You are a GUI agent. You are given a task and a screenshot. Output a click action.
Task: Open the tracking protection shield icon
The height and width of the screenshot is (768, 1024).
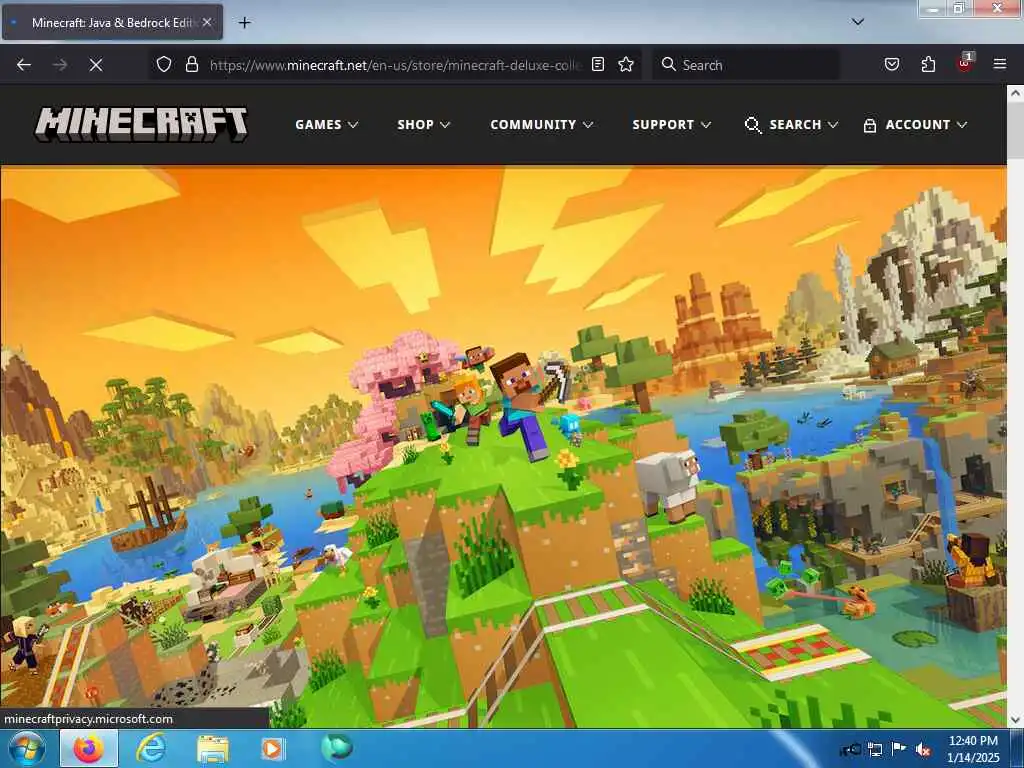pos(164,64)
